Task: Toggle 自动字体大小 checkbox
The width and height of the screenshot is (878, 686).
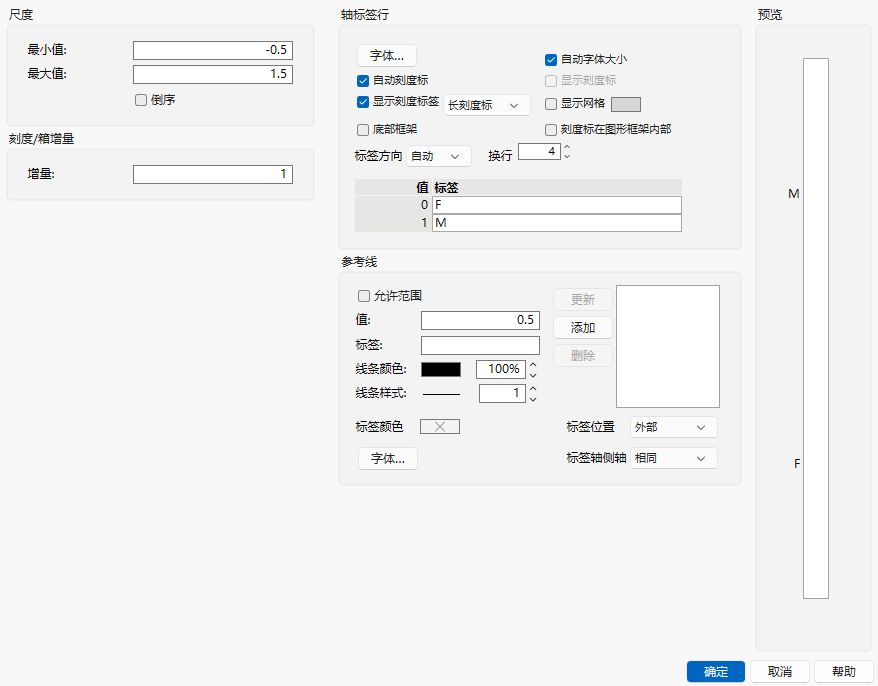Action: pos(550,59)
